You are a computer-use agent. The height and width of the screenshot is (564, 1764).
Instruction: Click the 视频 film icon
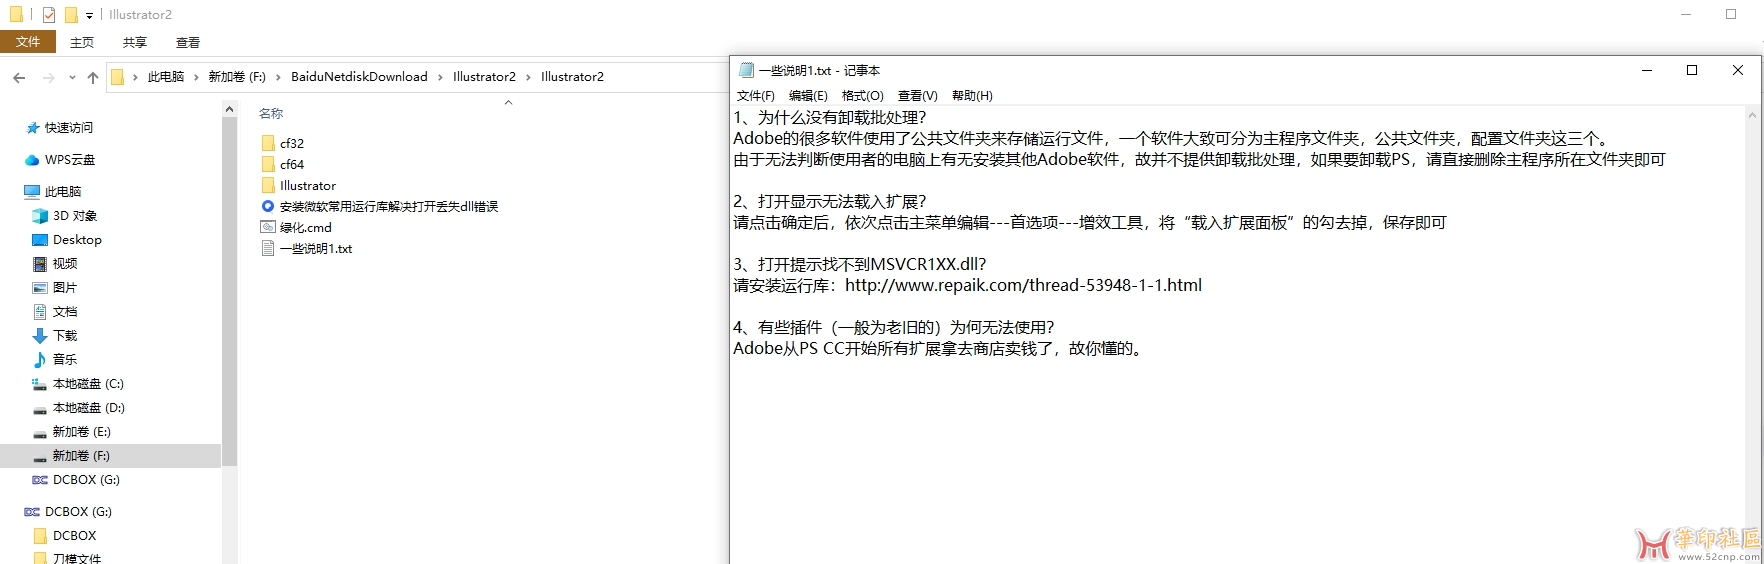point(40,264)
